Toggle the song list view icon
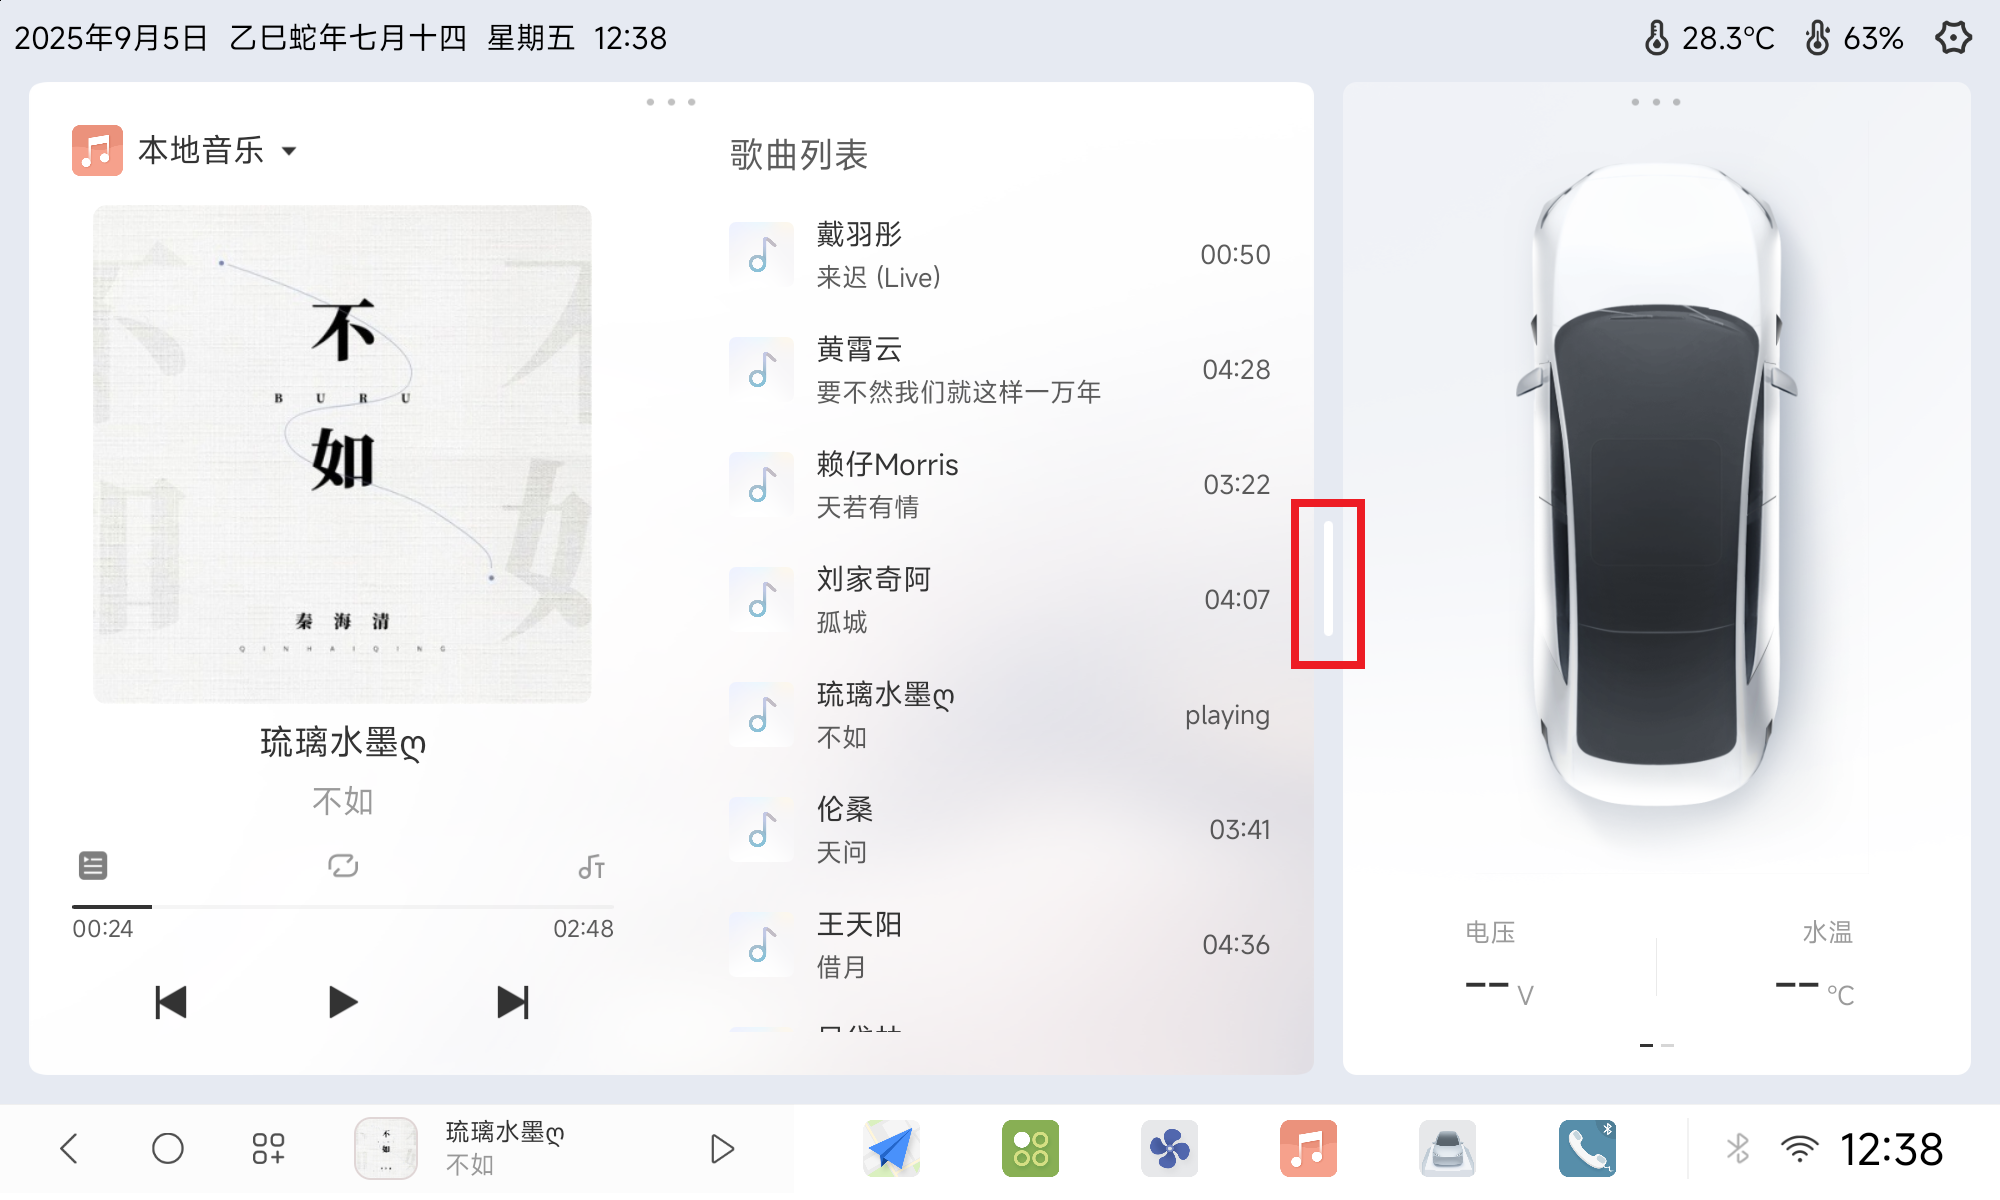2000x1200 pixels. pos(93,866)
